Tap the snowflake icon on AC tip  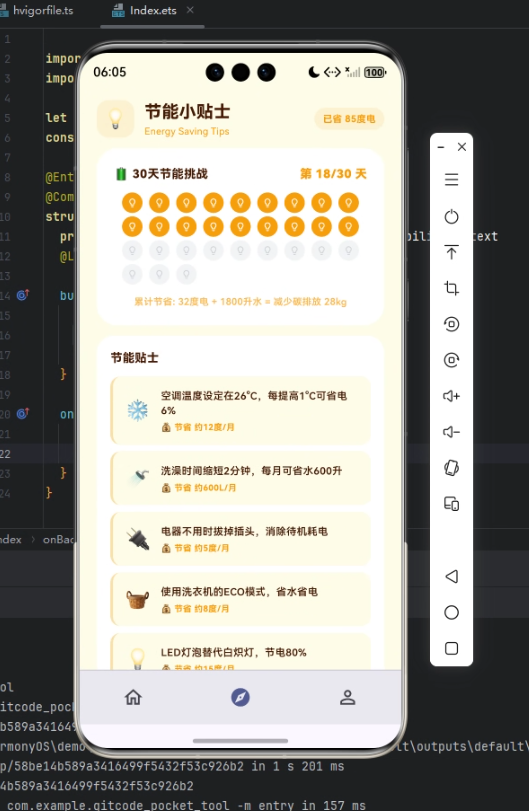138,410
